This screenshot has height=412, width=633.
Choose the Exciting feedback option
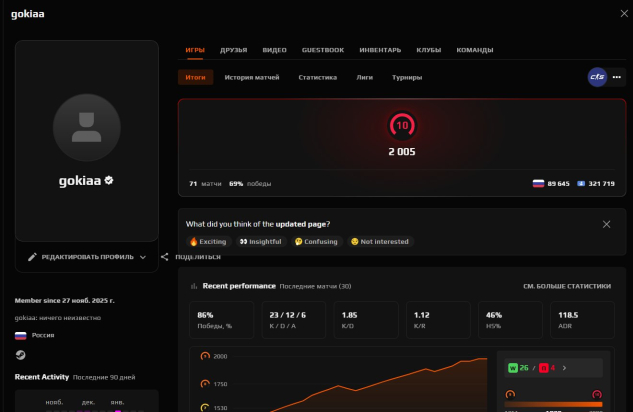click(208, 241)
